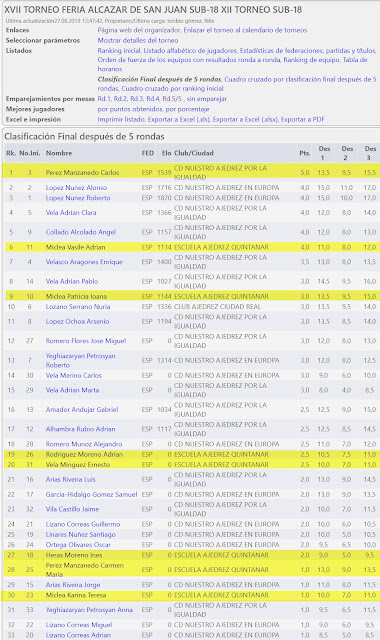380x640 pixels.
Task: Open player Amador Andujar Gabriel
Action: tap(82, 410)
